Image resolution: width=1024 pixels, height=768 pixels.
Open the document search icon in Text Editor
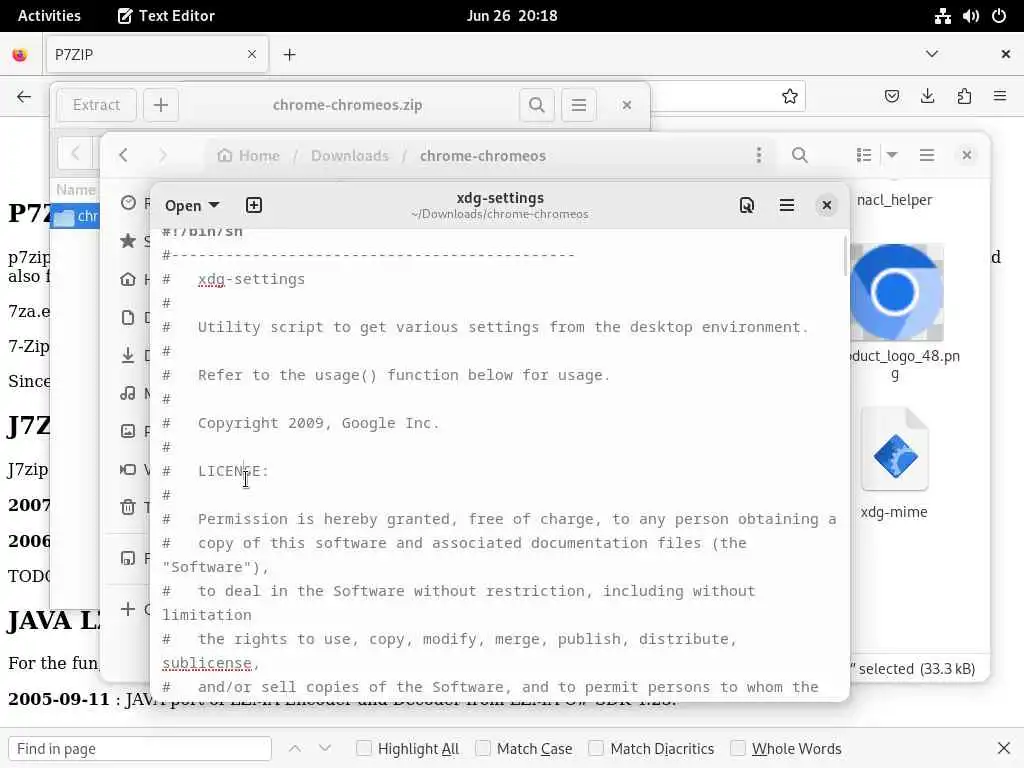point(746,206)
